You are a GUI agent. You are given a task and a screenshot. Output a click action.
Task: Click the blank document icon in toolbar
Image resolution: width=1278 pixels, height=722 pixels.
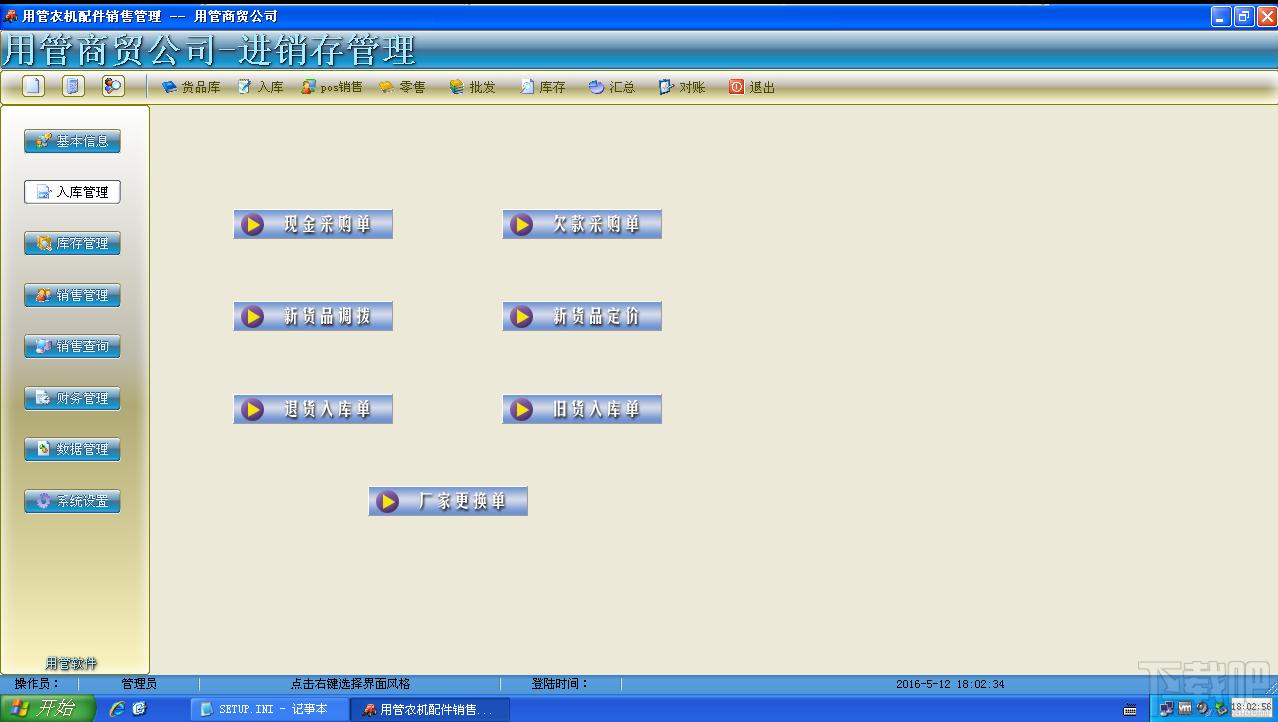[34, 86]
